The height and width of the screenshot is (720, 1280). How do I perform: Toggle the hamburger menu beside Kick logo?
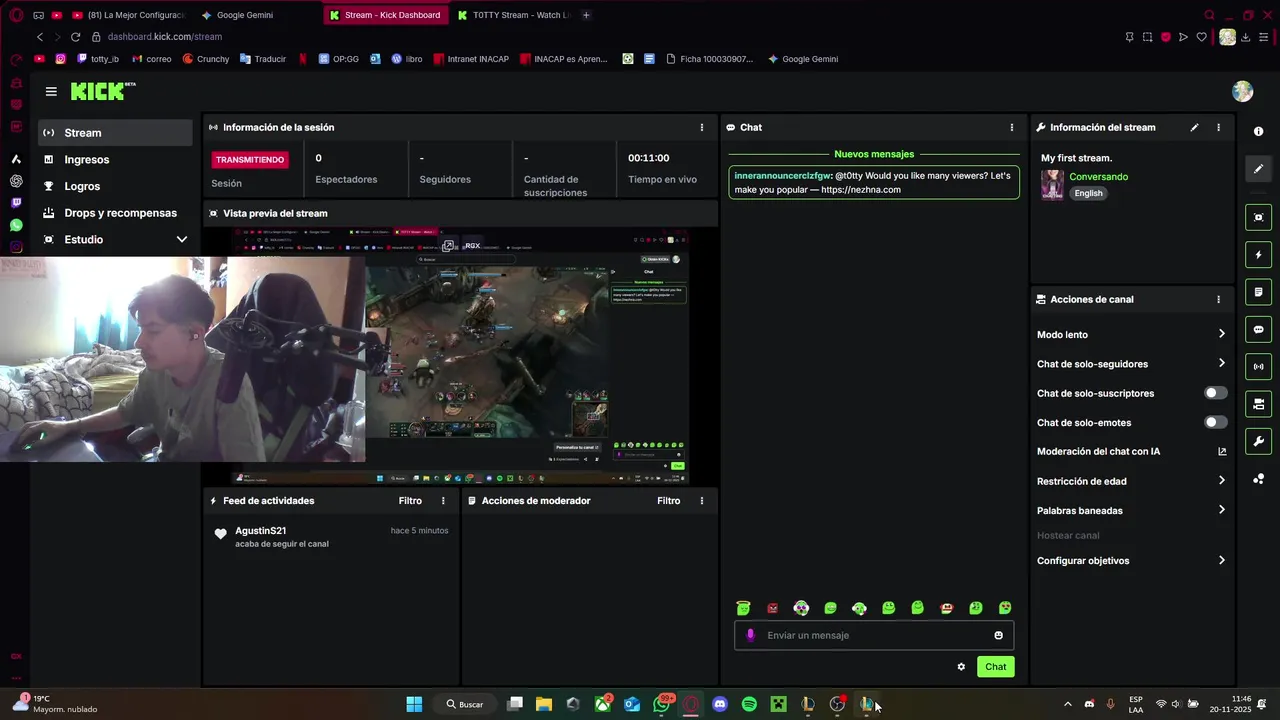coord(51,91)
